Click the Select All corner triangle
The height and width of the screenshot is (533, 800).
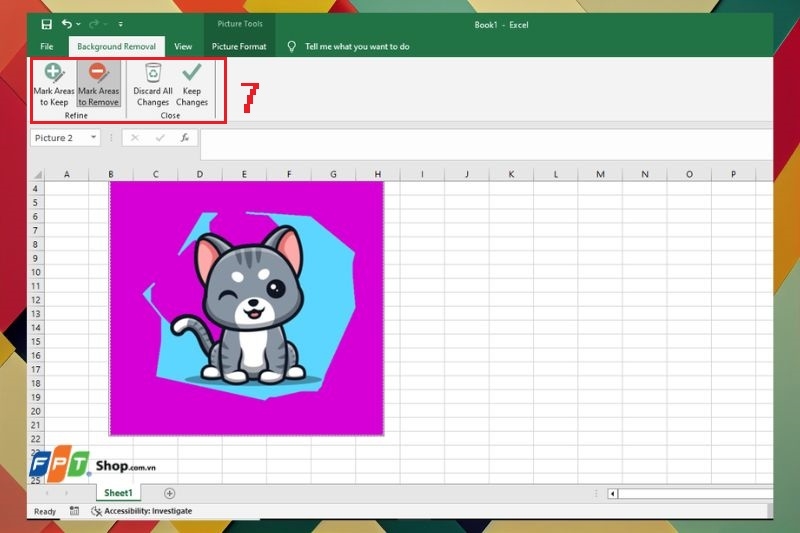click(37, 174)
